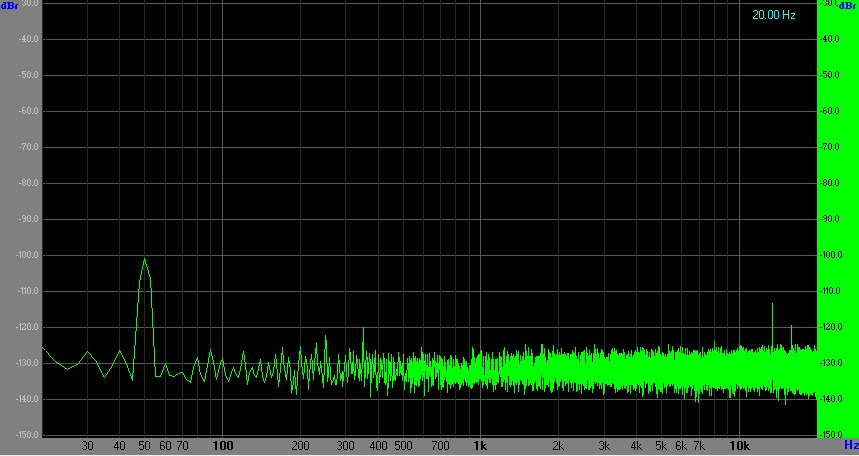This screenshot has height=456, width=859.
Task: Click the 500 frequency axis label
Action: (403, 446)
